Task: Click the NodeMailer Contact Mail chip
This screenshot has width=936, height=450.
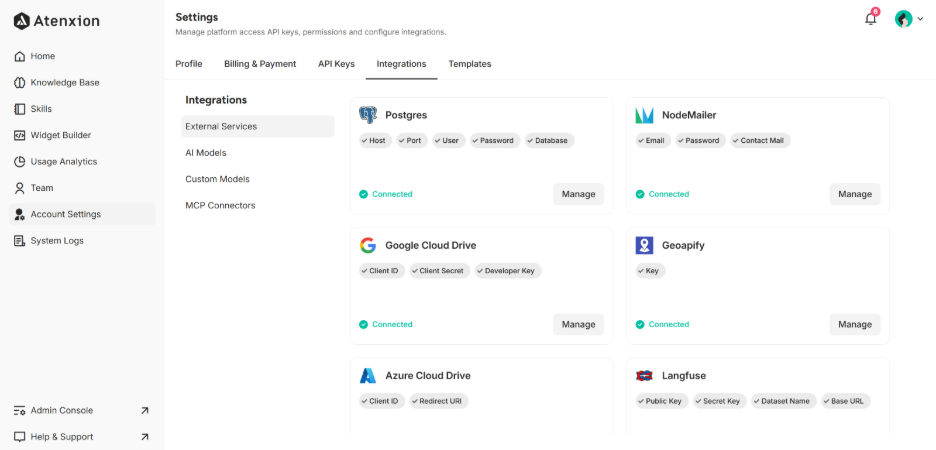Action: (760, 141)
